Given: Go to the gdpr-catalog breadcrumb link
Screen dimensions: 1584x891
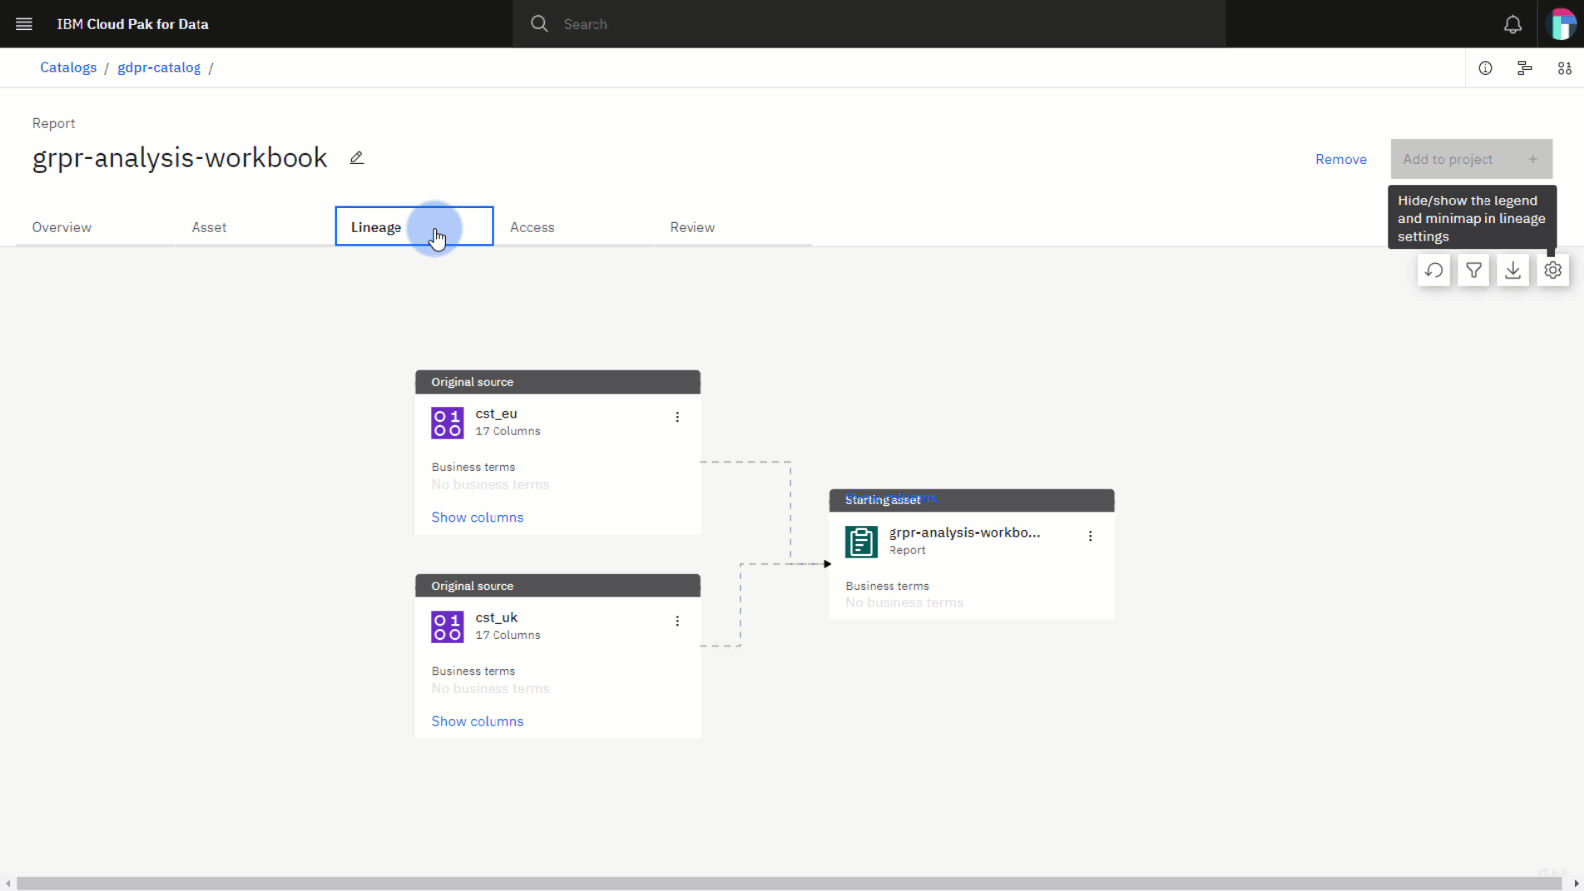Looking at the screenshot, I should (x=159, y=68).
